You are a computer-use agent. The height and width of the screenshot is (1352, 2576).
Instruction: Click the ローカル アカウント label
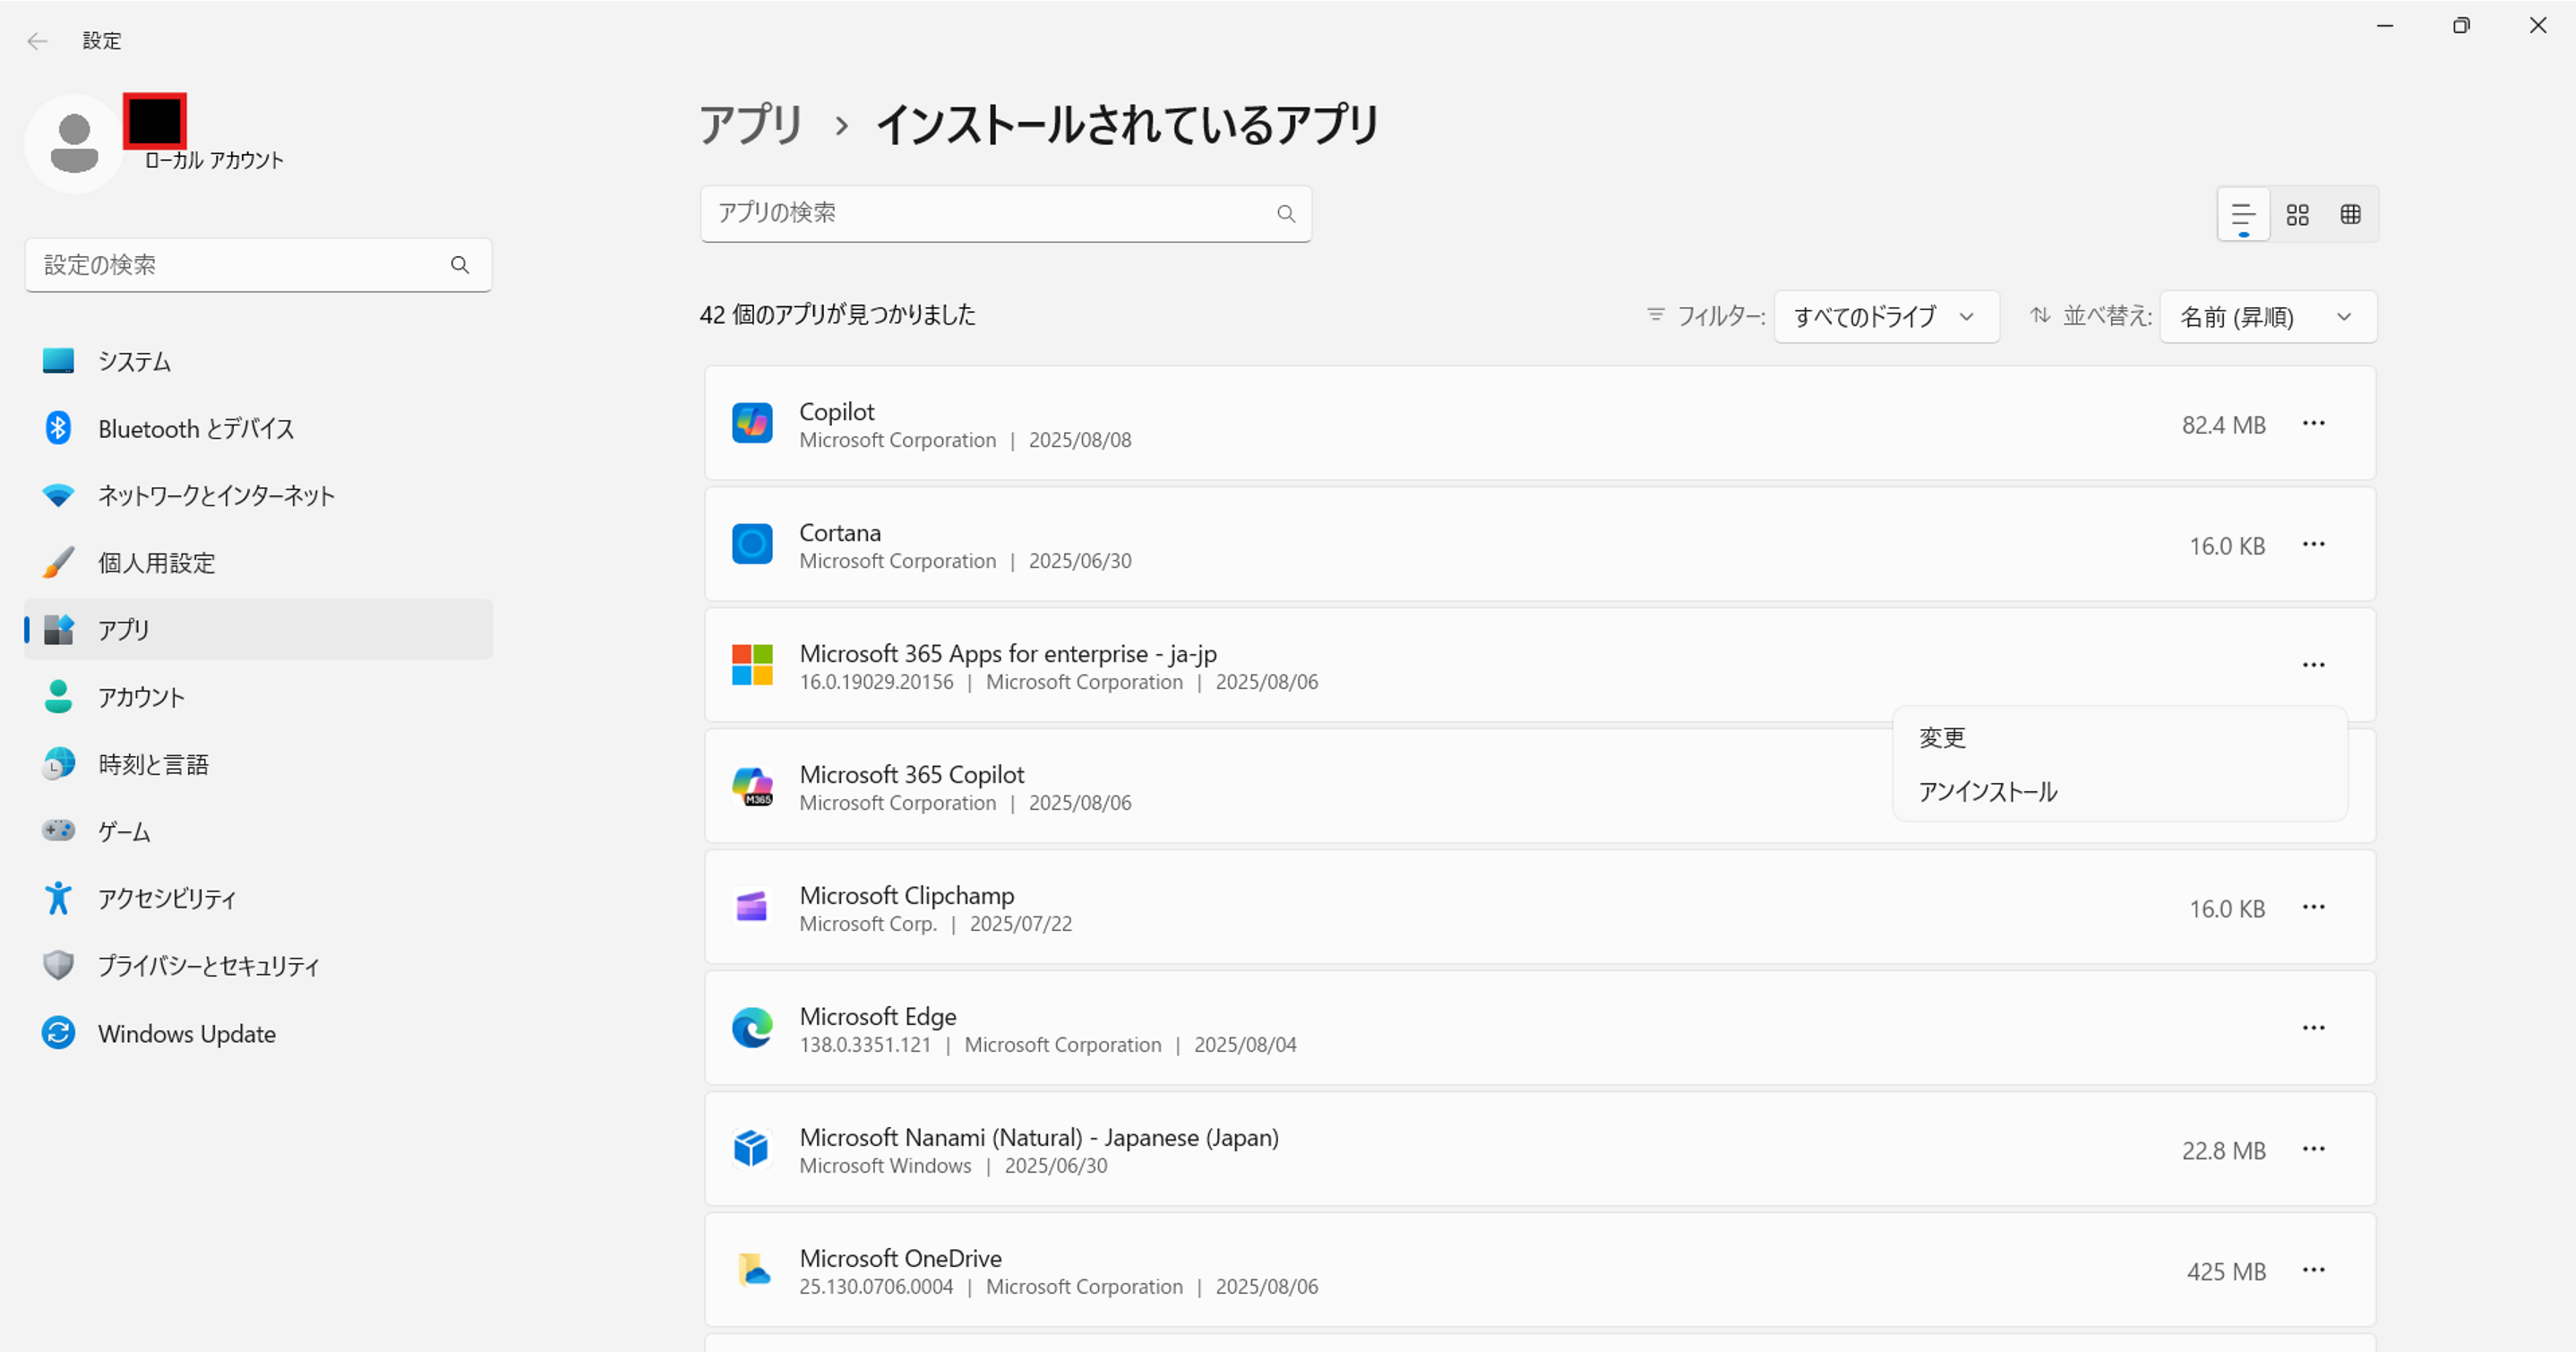pyautogui.click(x=214, y=160)
